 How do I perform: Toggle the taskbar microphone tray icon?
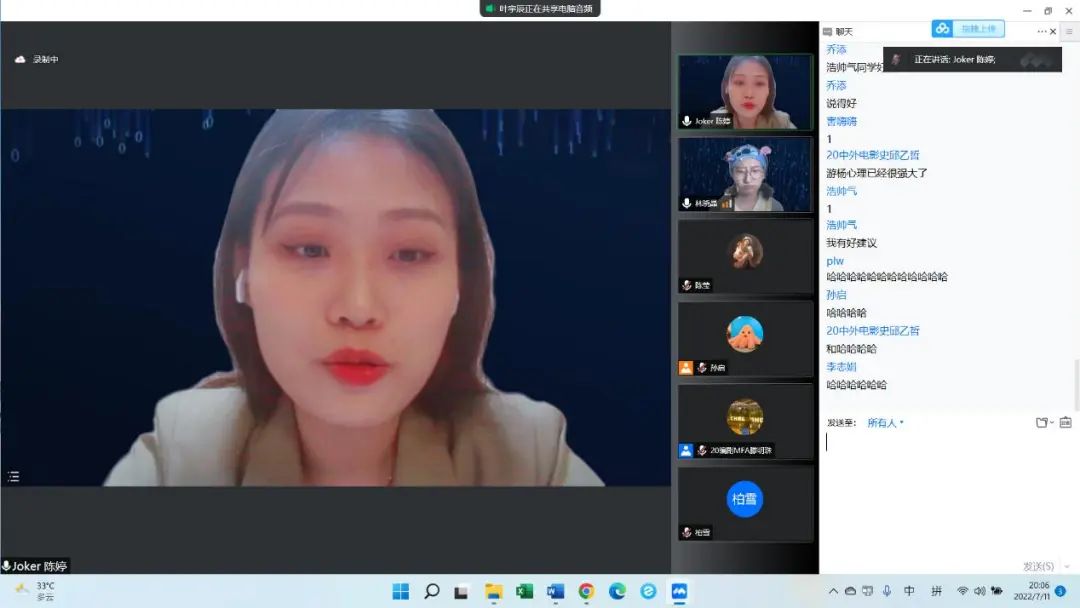coord(887,591)
